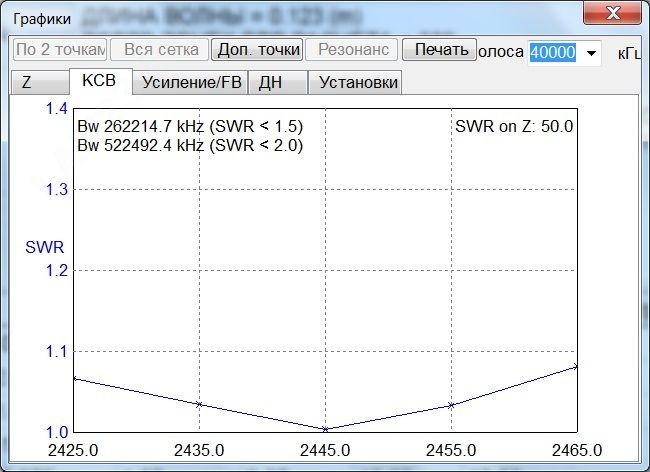Switch to the Z tab
This screenshot has height=472, width=650.
coord(40,82)
